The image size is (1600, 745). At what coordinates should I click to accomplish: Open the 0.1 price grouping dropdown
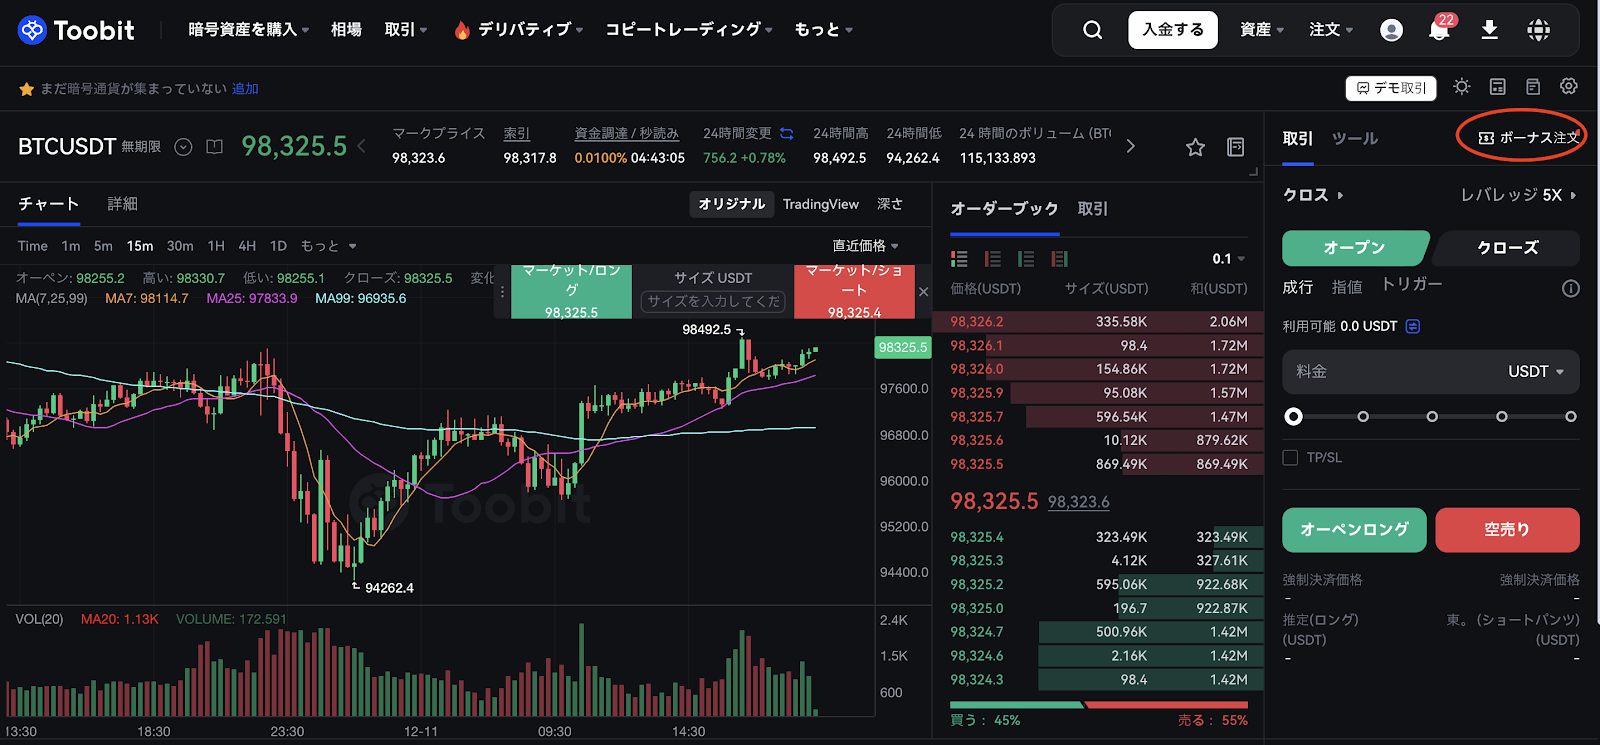(x=1229, y=259)
